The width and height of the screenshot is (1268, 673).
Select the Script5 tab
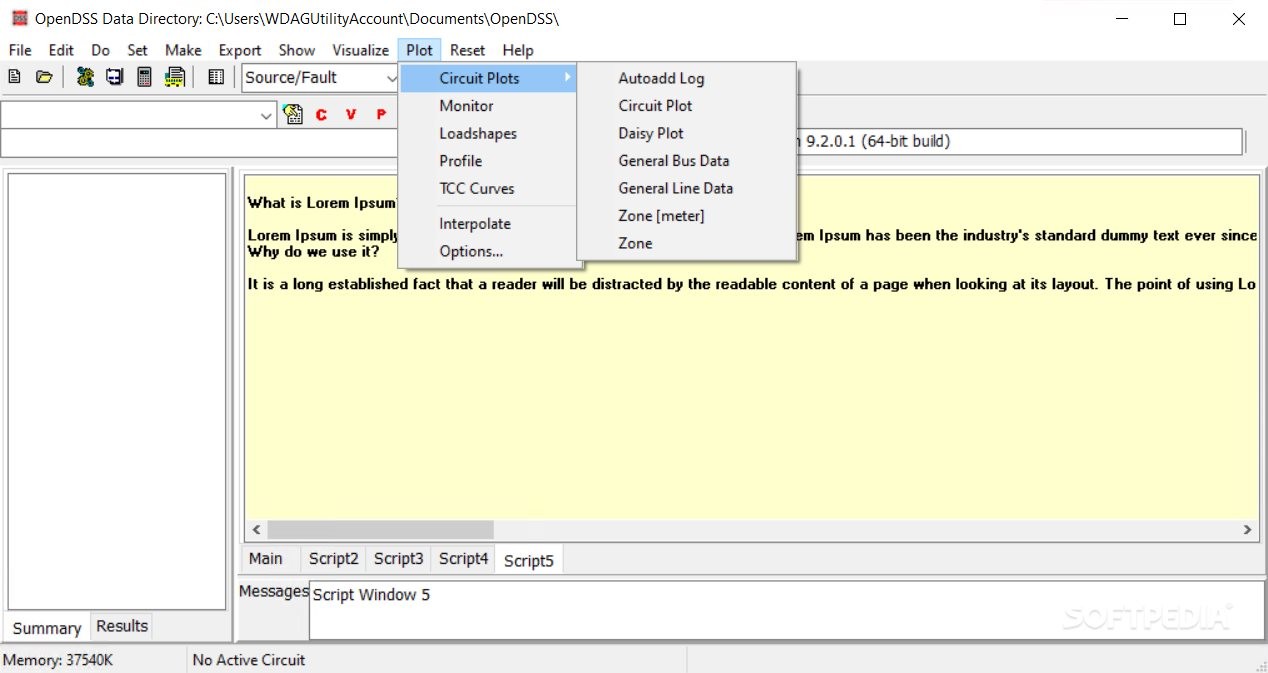pyautogui.click(x=529, y=560)
